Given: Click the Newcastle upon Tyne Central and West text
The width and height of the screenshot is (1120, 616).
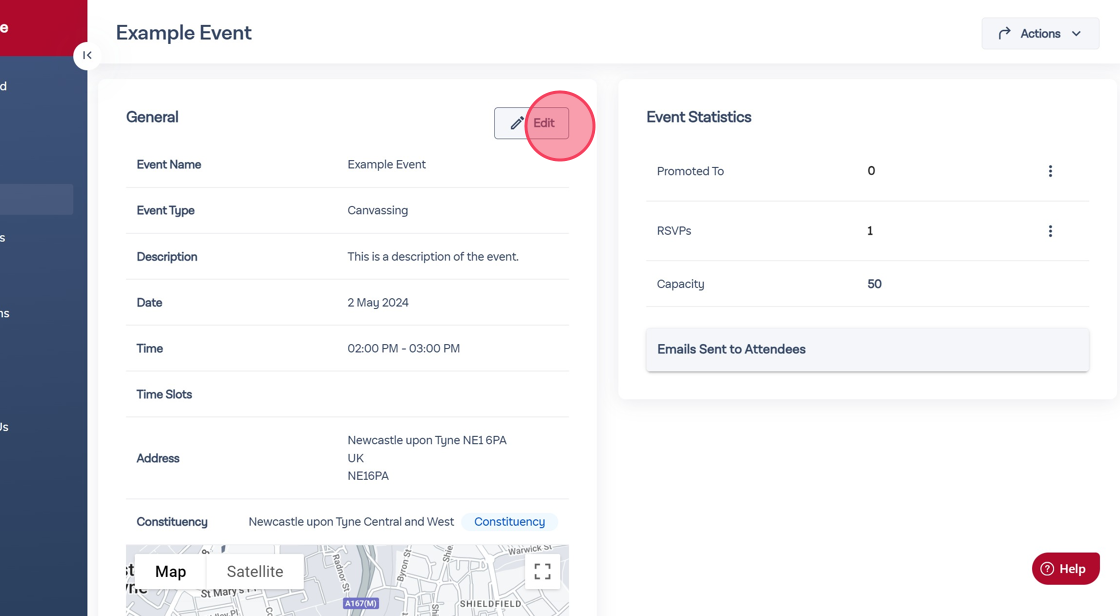Looking at the screenshot, I should click(351, 522).
